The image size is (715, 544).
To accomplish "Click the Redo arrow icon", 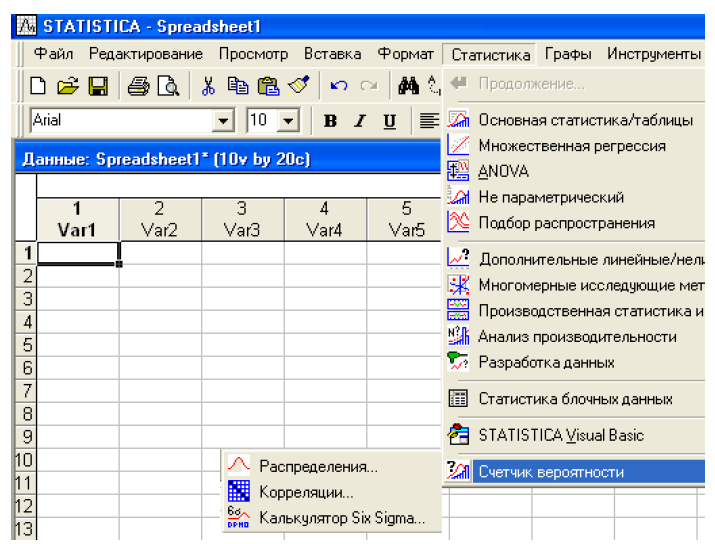I will click(x=368, y=86).
